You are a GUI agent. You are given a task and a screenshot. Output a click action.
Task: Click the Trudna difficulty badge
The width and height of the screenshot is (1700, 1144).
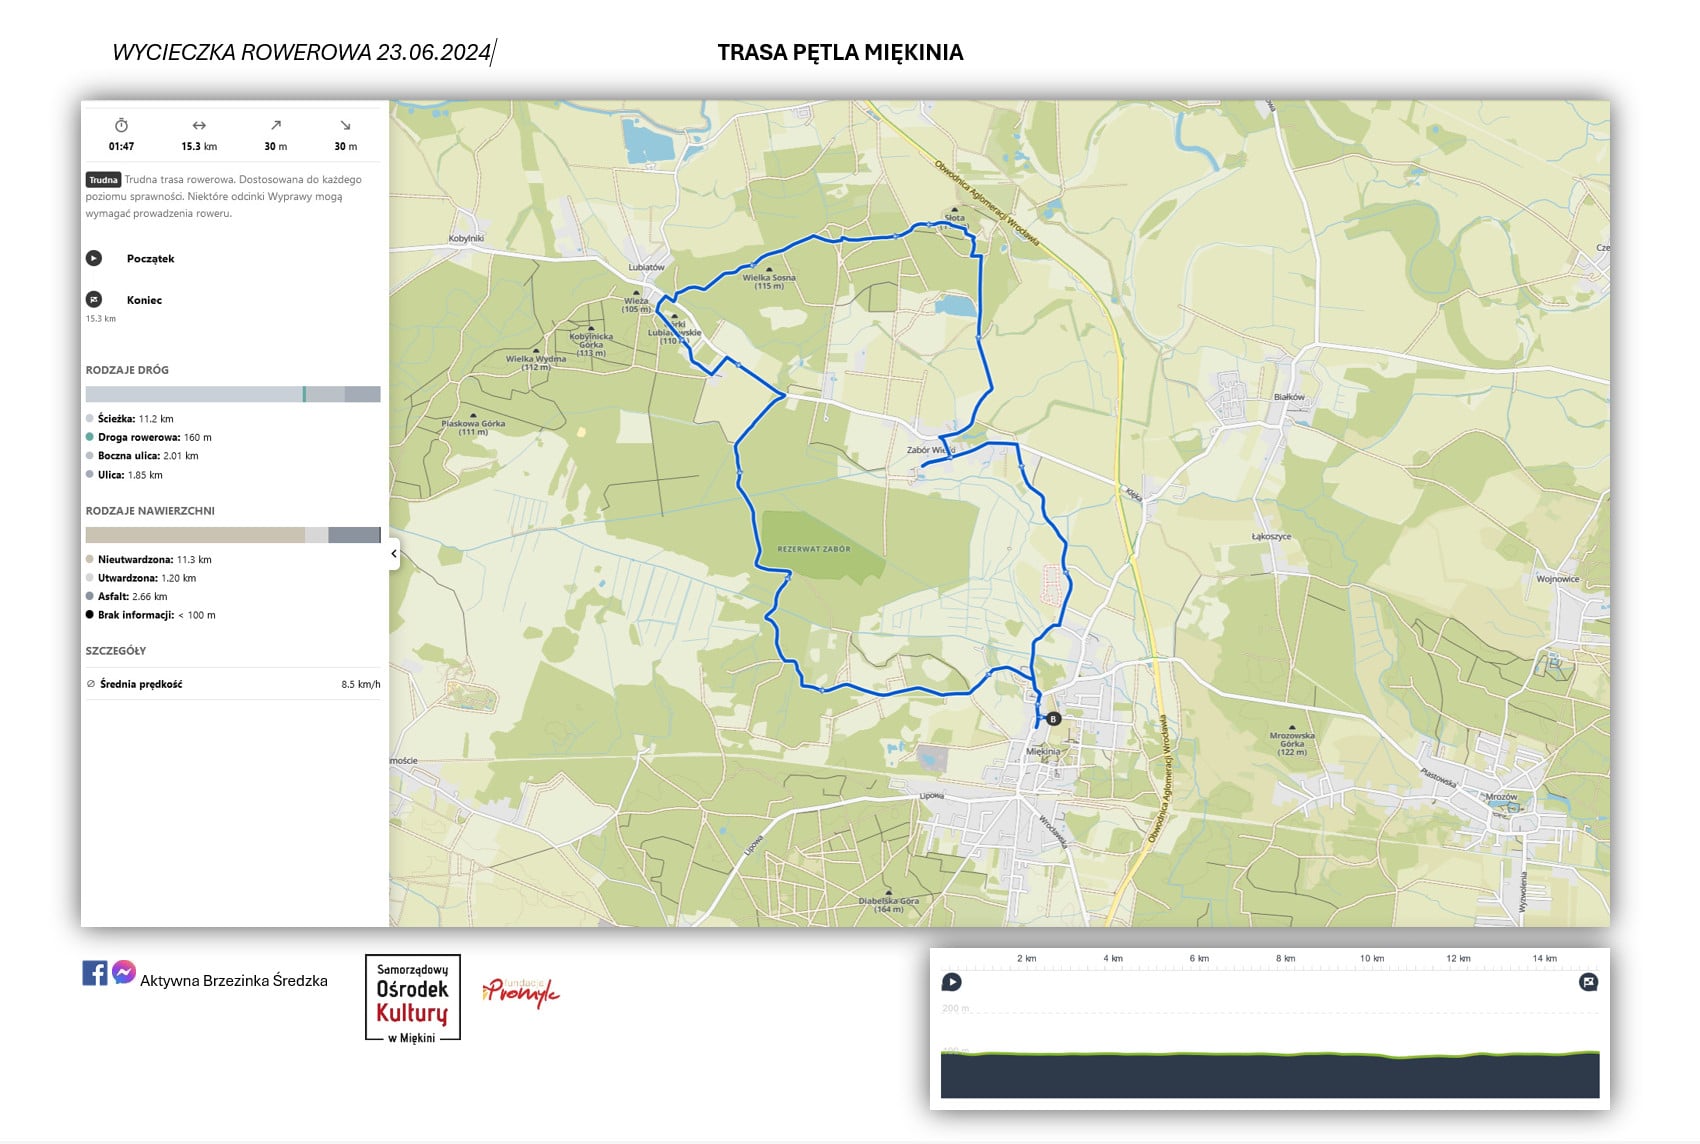coord(103,180)
